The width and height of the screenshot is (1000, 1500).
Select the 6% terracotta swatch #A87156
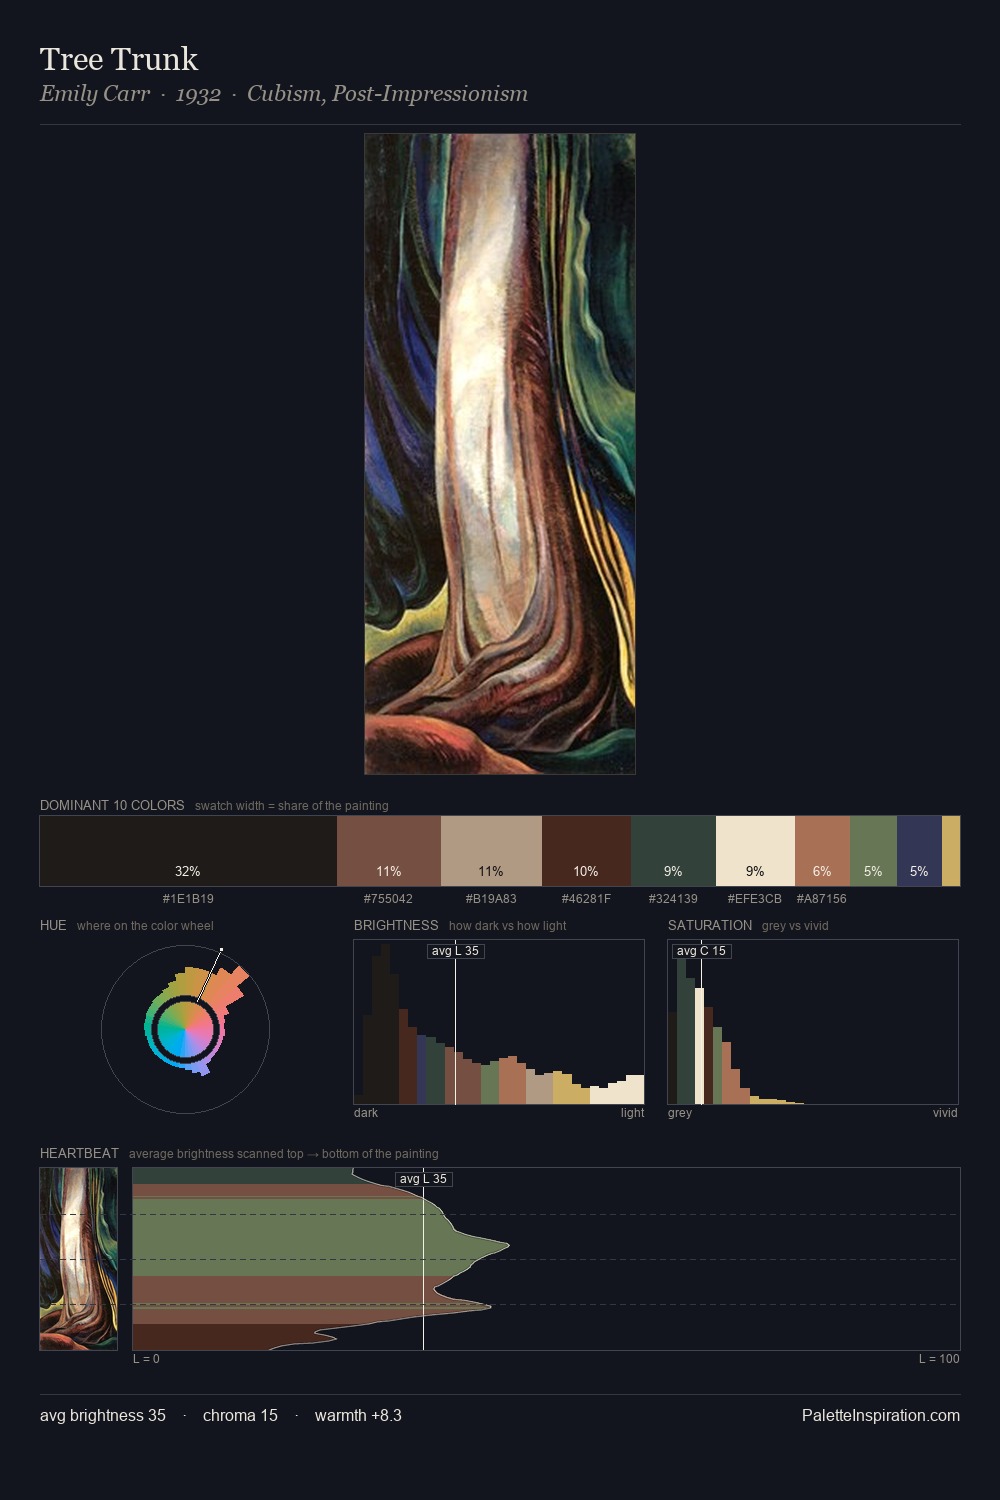coord(822,851)
